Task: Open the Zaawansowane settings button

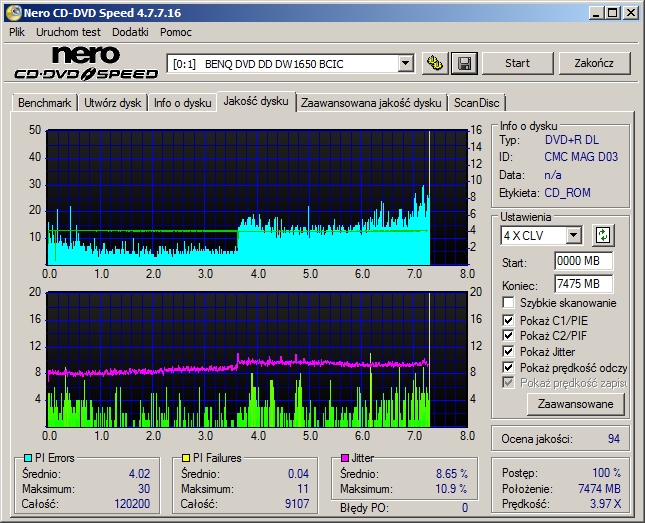Action: point(575,404)
